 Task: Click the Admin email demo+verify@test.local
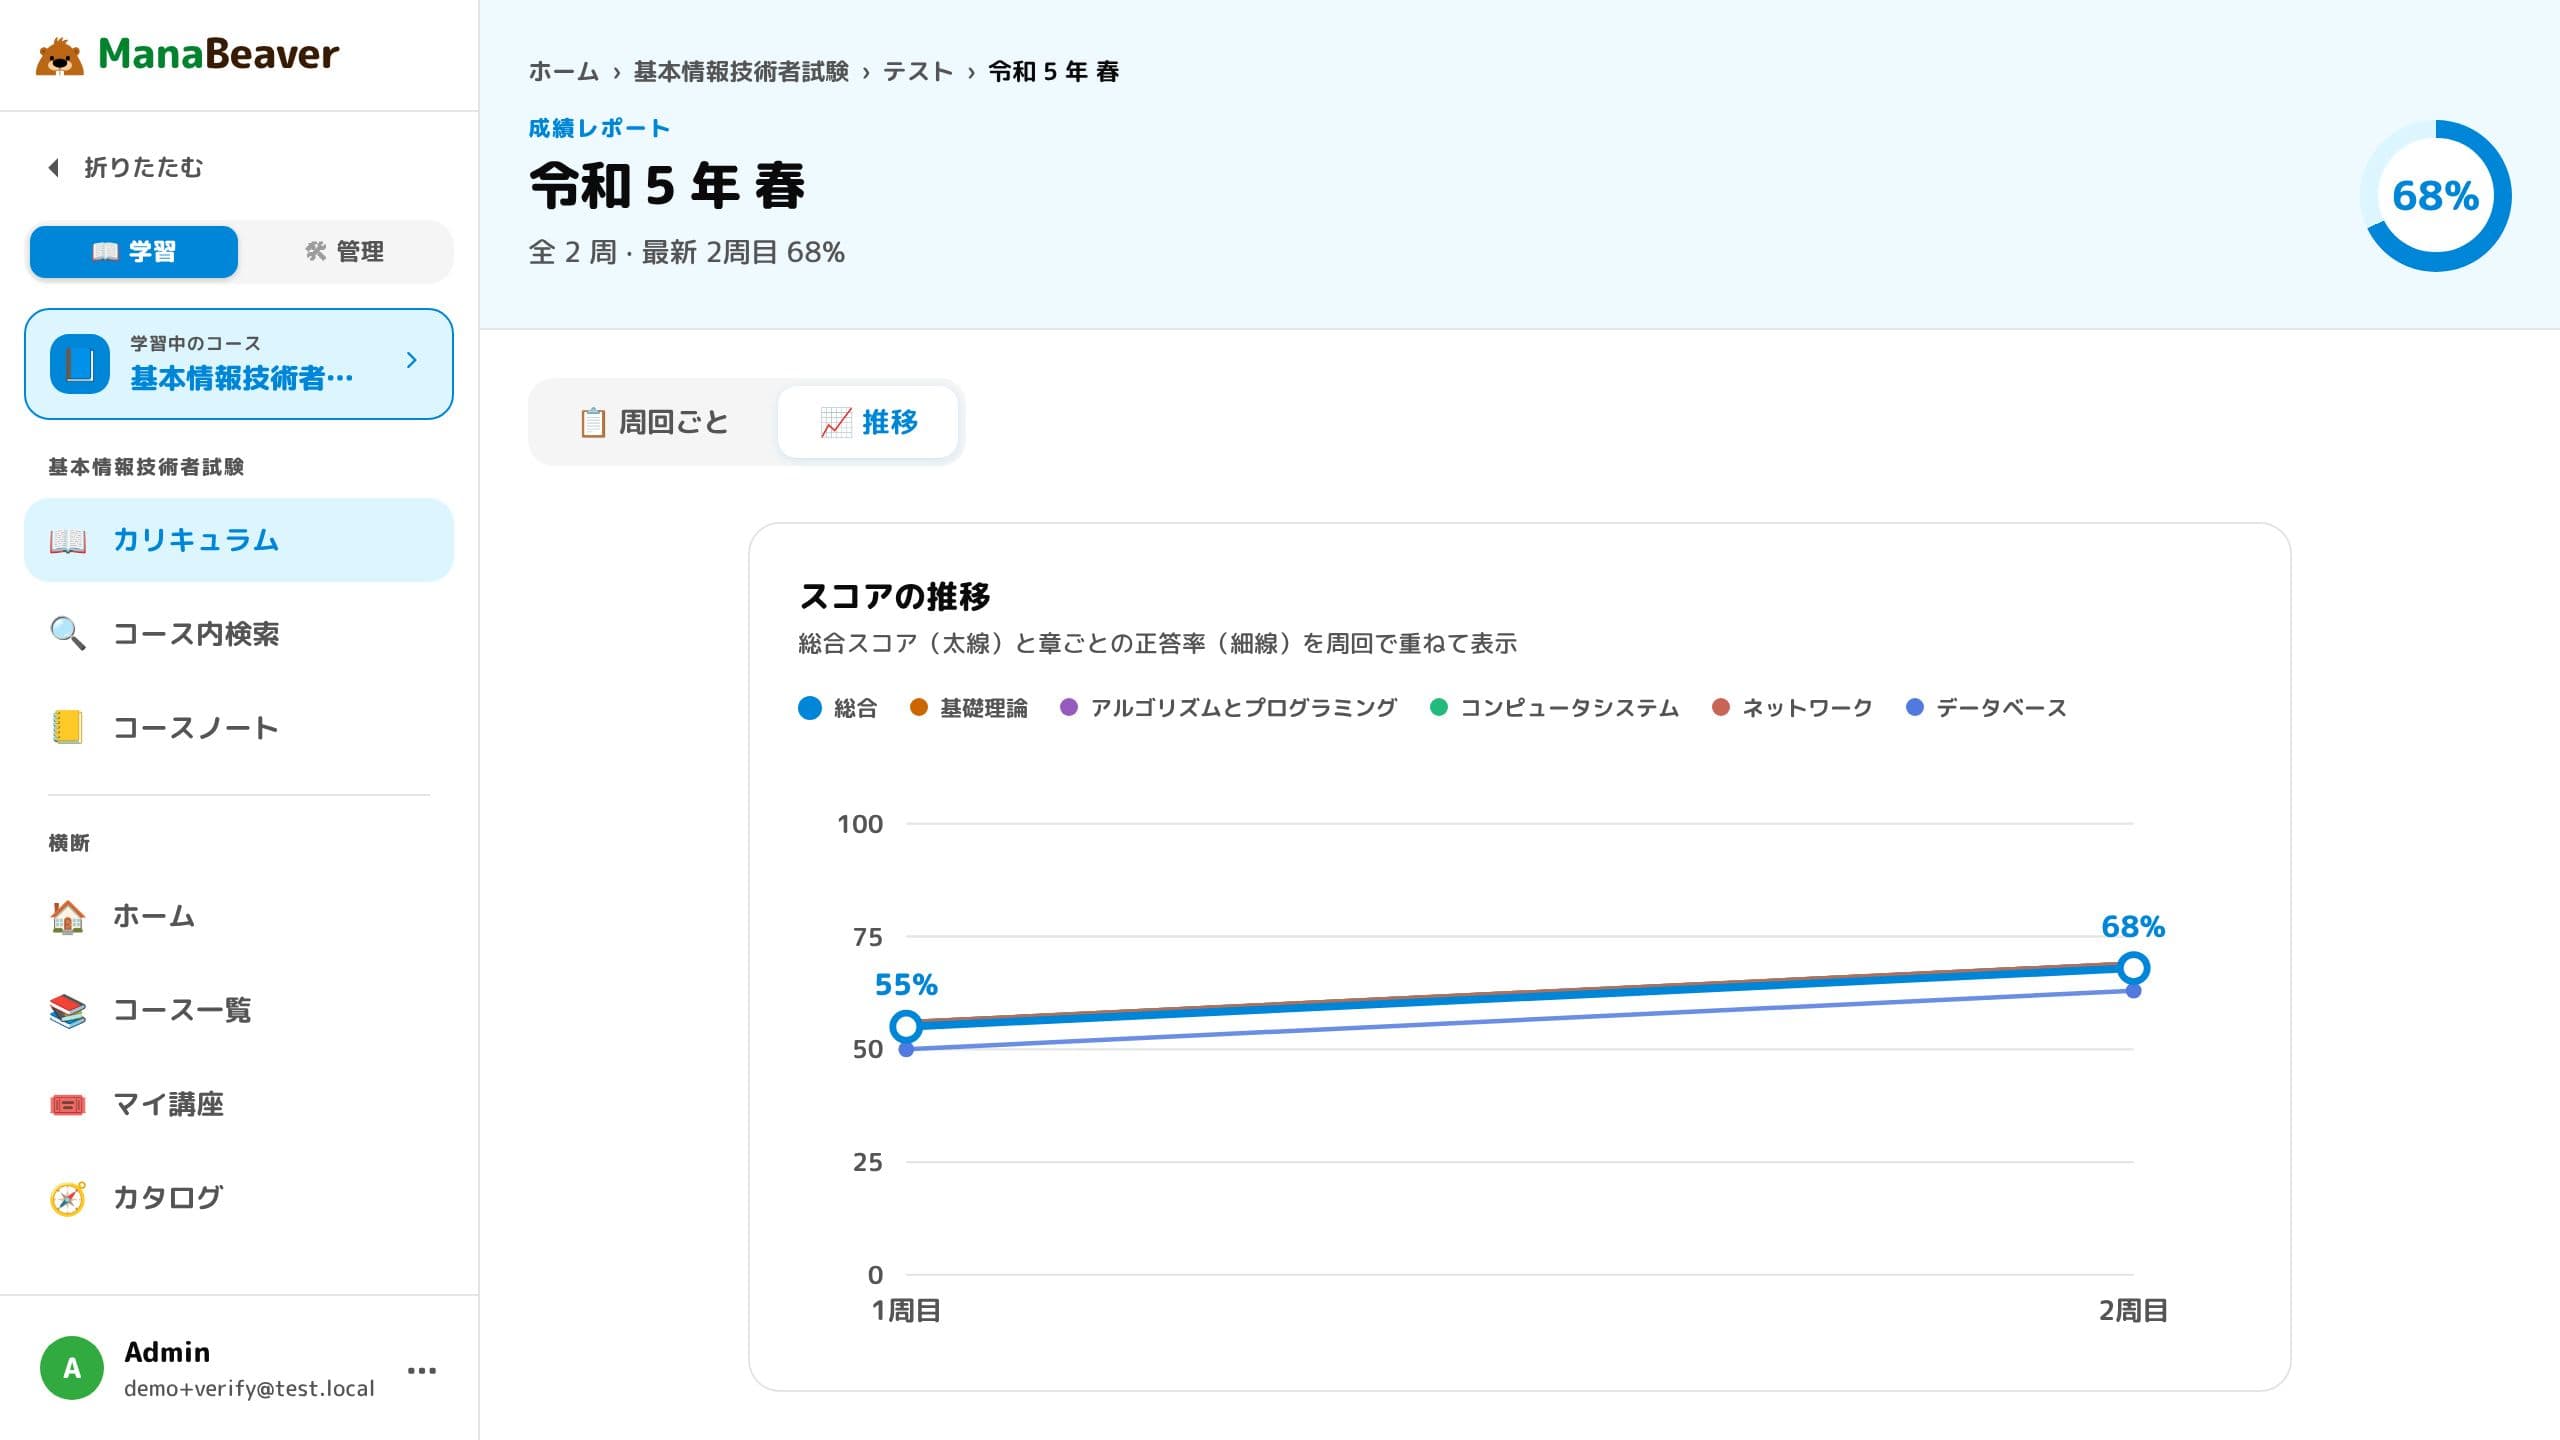click(249, 1388)
